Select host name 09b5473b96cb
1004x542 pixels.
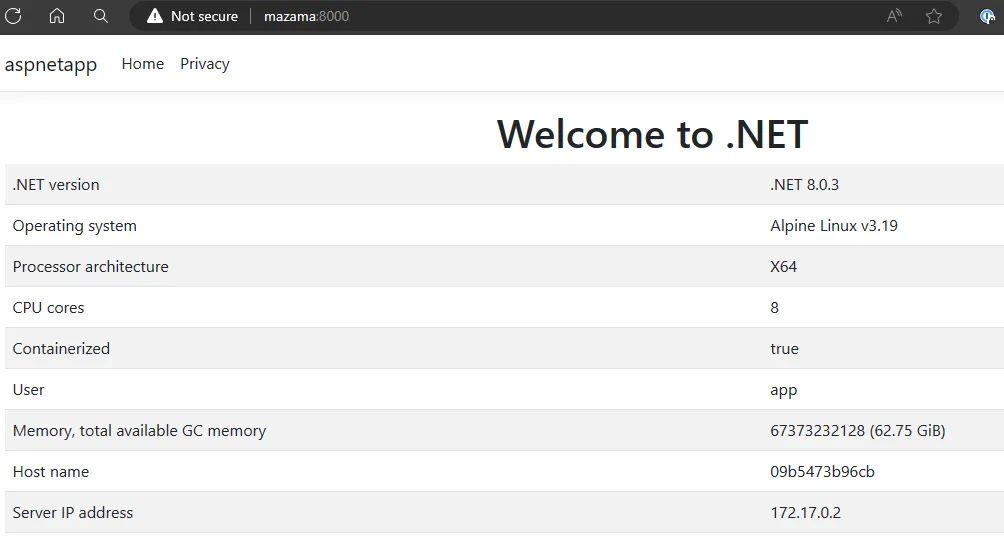[x=822, y=472]
